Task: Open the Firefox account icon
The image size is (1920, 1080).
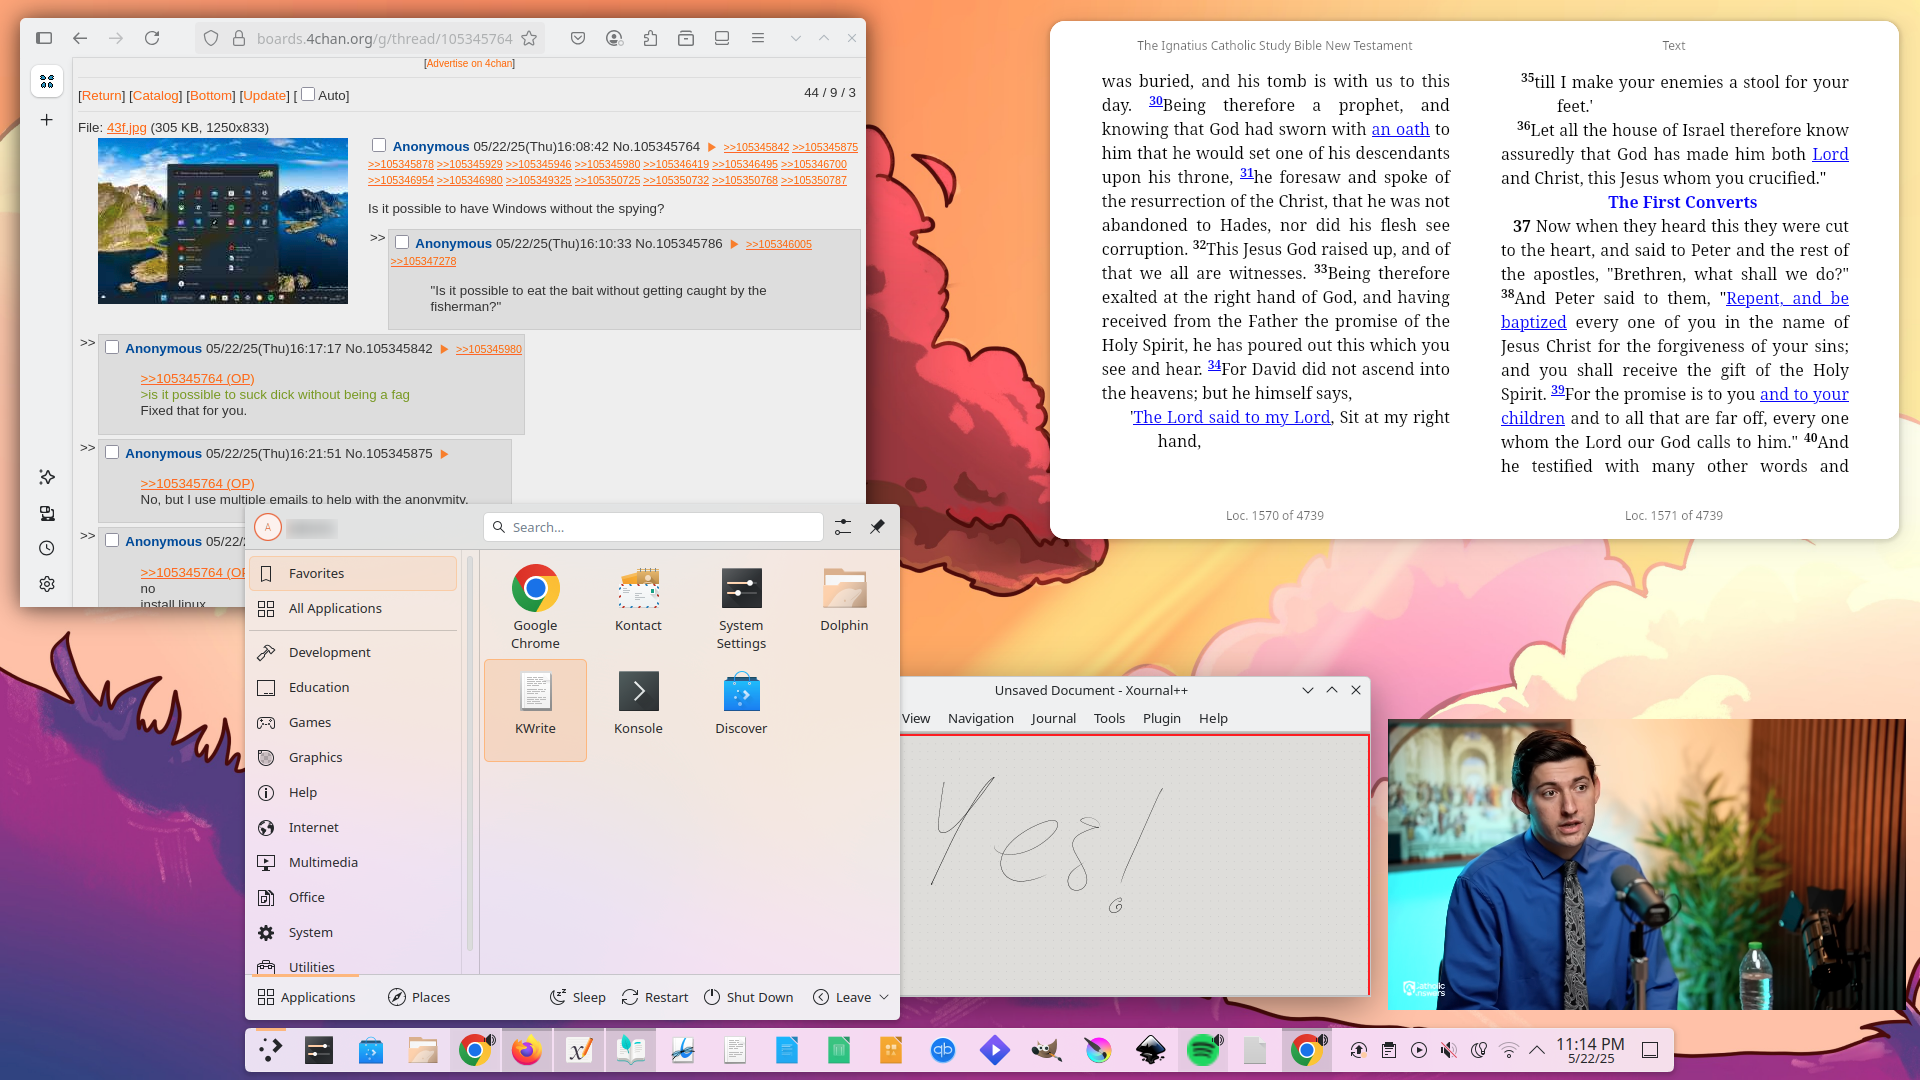Action: tap(614, 38)
